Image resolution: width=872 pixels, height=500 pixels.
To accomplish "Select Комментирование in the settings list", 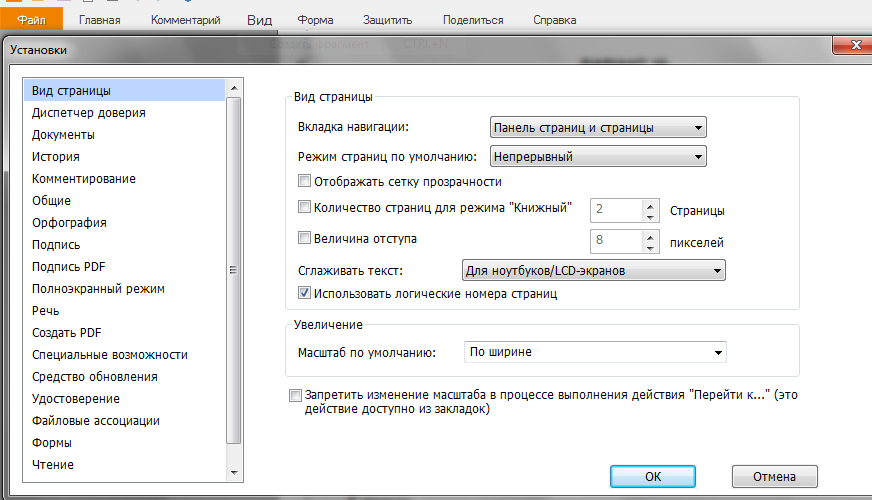I will (x=83, y=179).
